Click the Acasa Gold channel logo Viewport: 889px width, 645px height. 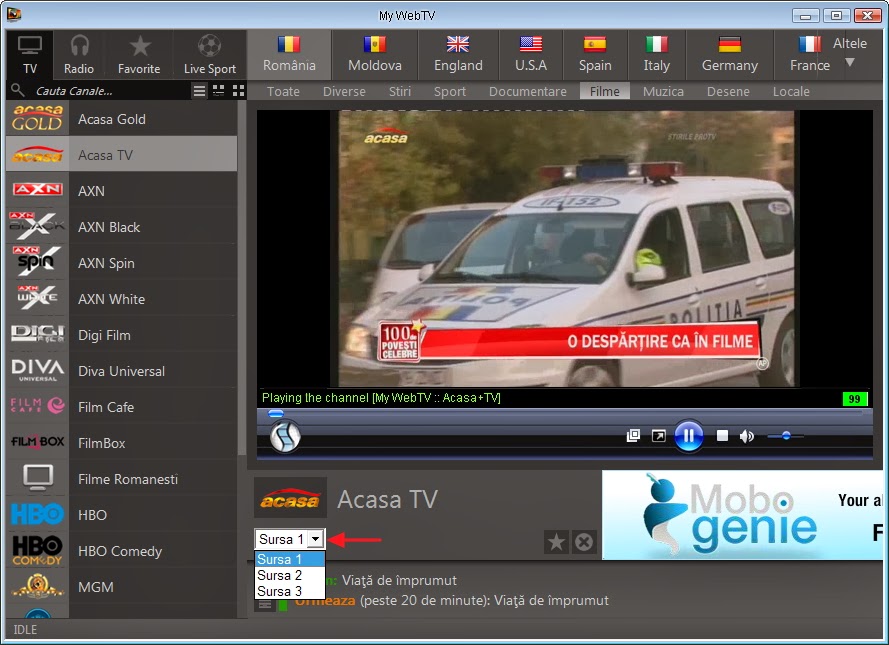[37, 118]
